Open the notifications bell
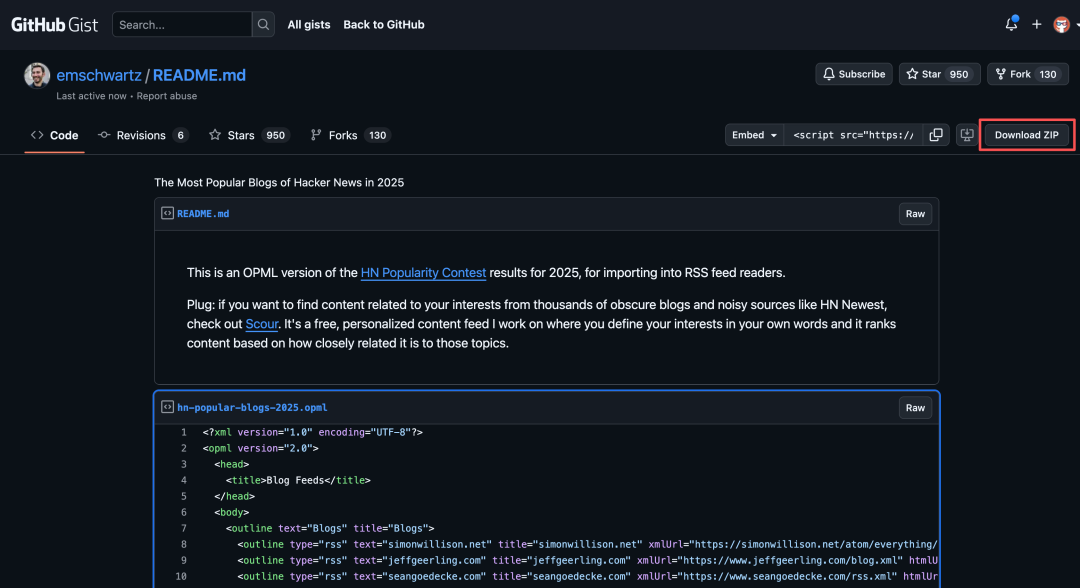This screenshot has height=588, width=1080. (x=1011, y=24)
